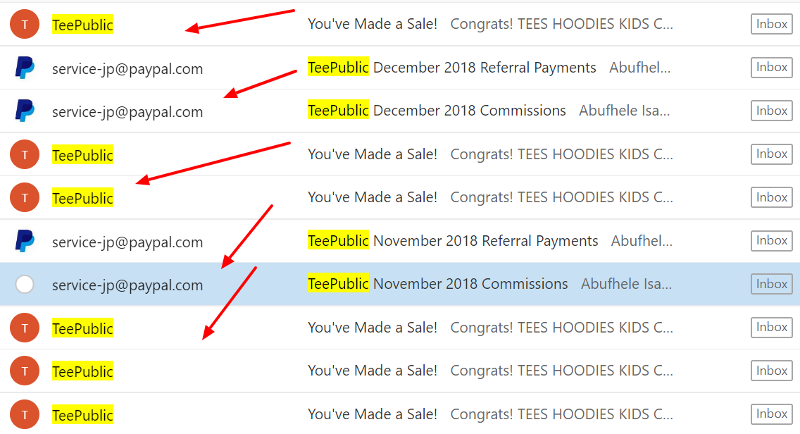800x434 pixels.
Task: Click Inbox tag on November 2018 Referral Payments row
Action: [x=771, y=241]
